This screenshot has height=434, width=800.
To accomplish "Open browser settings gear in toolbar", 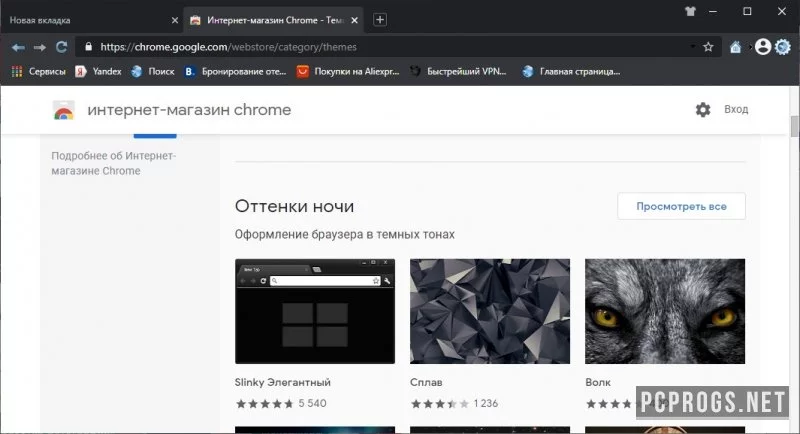I will coord(783,47).
